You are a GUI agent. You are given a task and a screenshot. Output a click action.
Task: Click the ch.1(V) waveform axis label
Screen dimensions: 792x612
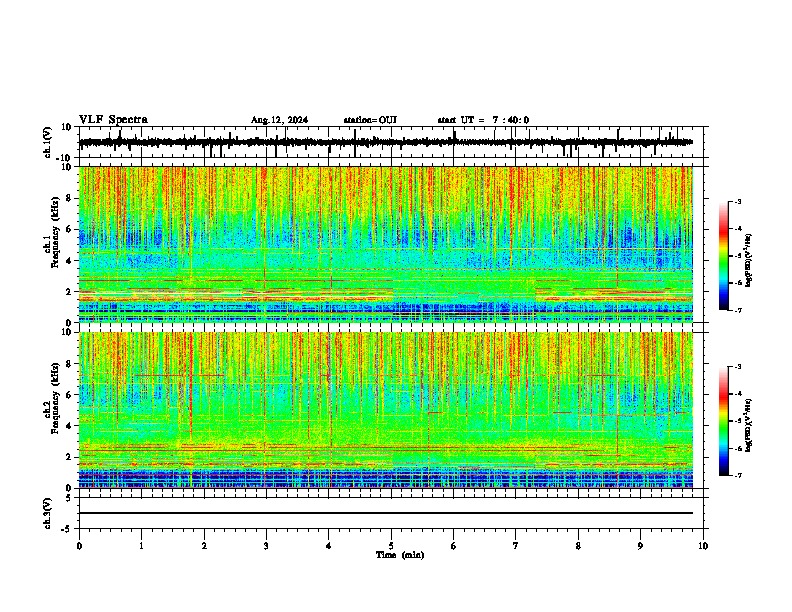[48, 142]
